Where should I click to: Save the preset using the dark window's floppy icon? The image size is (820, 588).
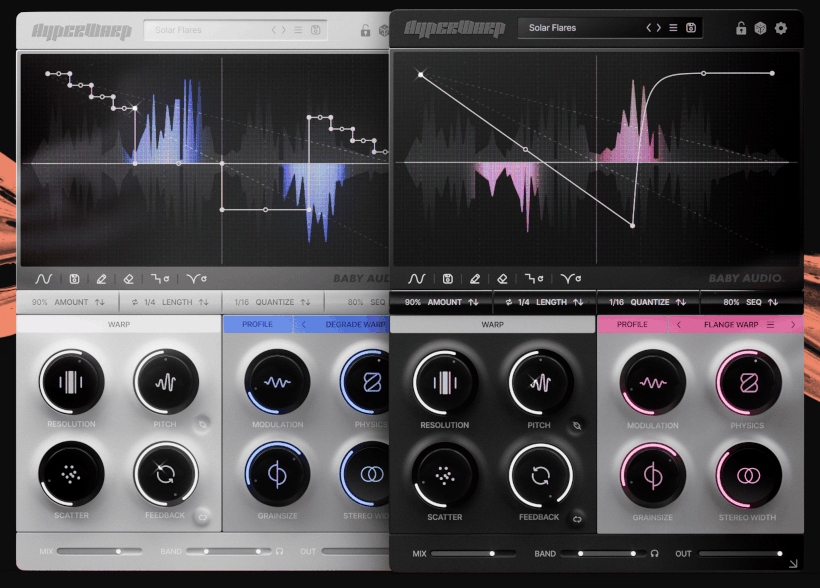click(691, 28)
